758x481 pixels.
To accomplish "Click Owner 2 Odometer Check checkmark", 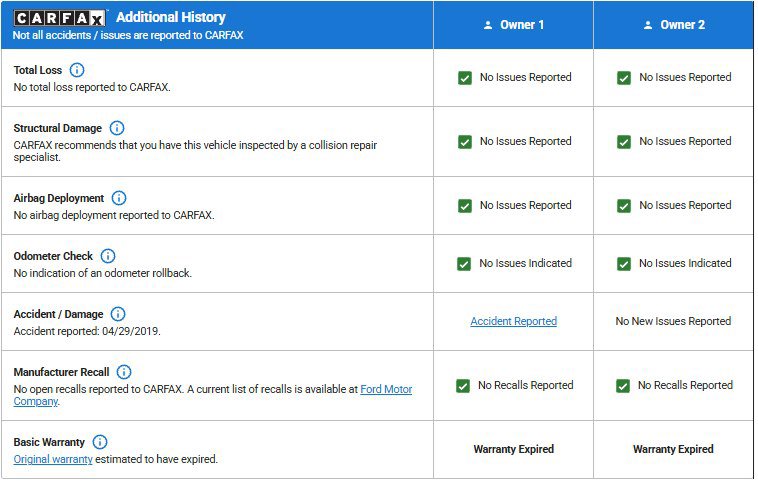I will point(624,264).
